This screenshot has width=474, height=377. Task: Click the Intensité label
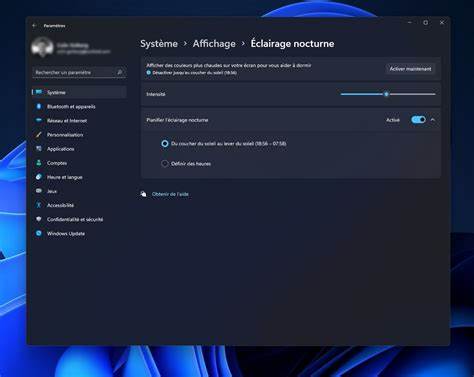156,94
